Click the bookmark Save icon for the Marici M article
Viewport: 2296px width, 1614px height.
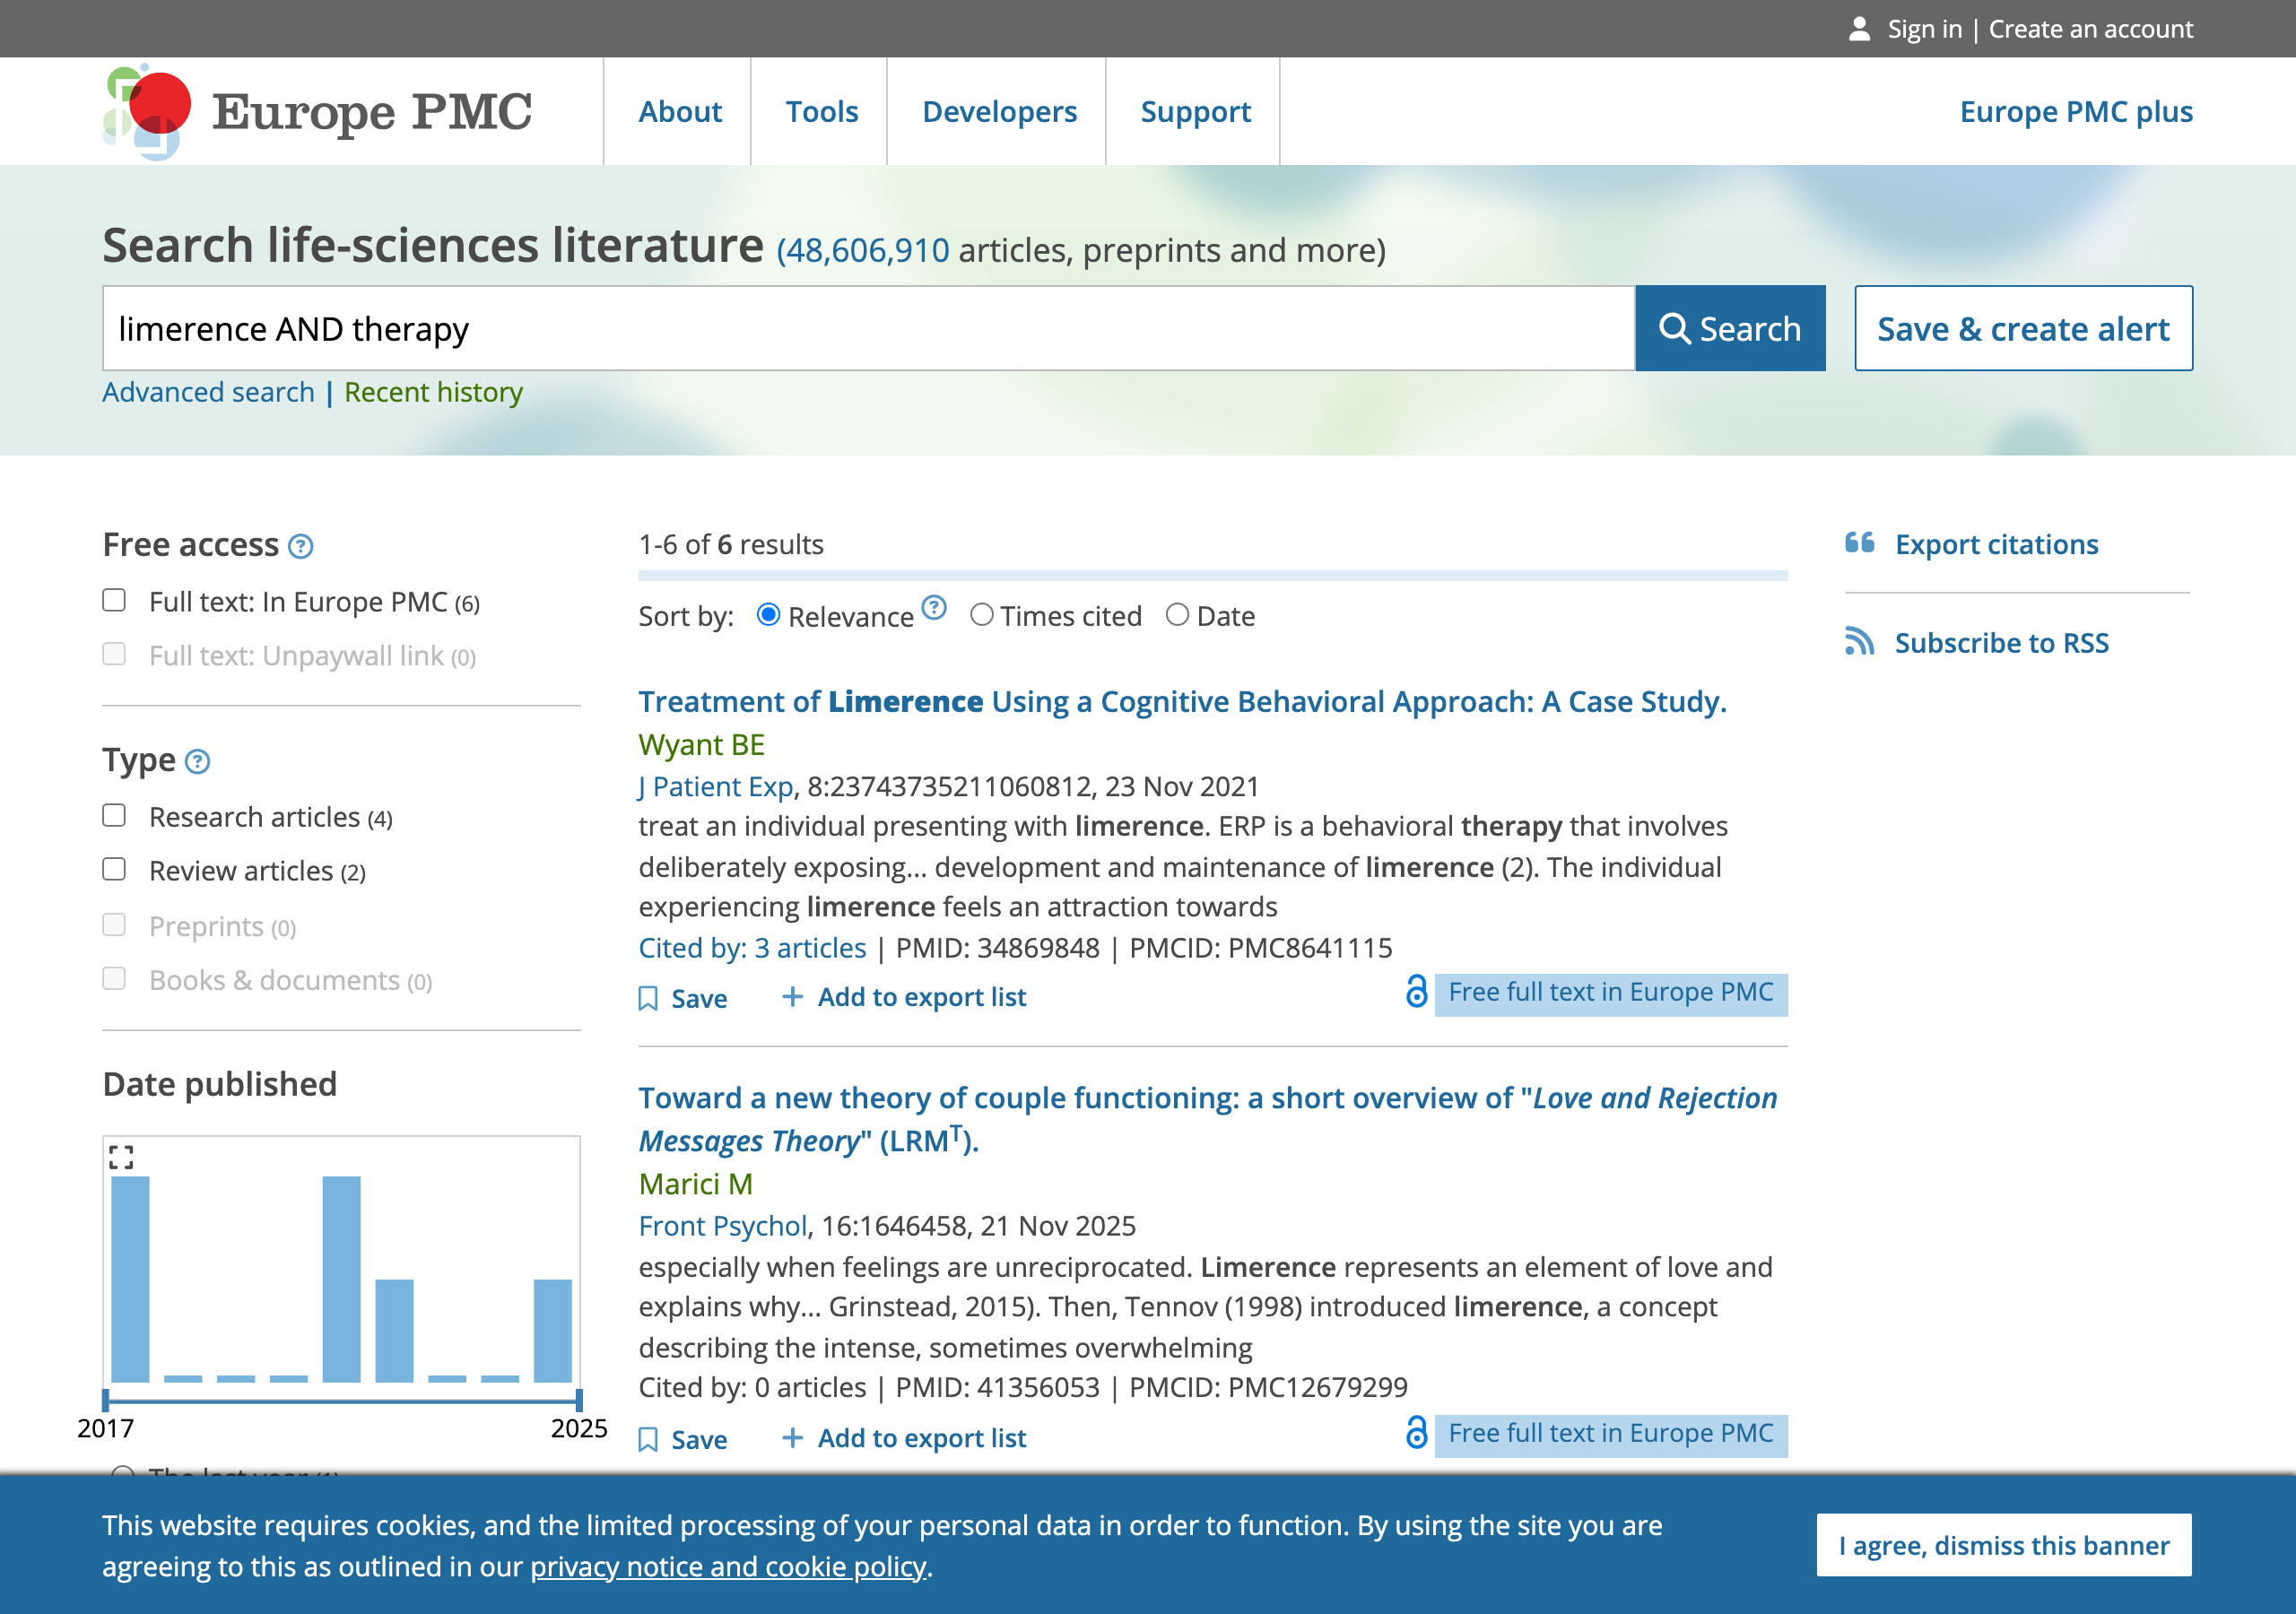[648, 1439]
